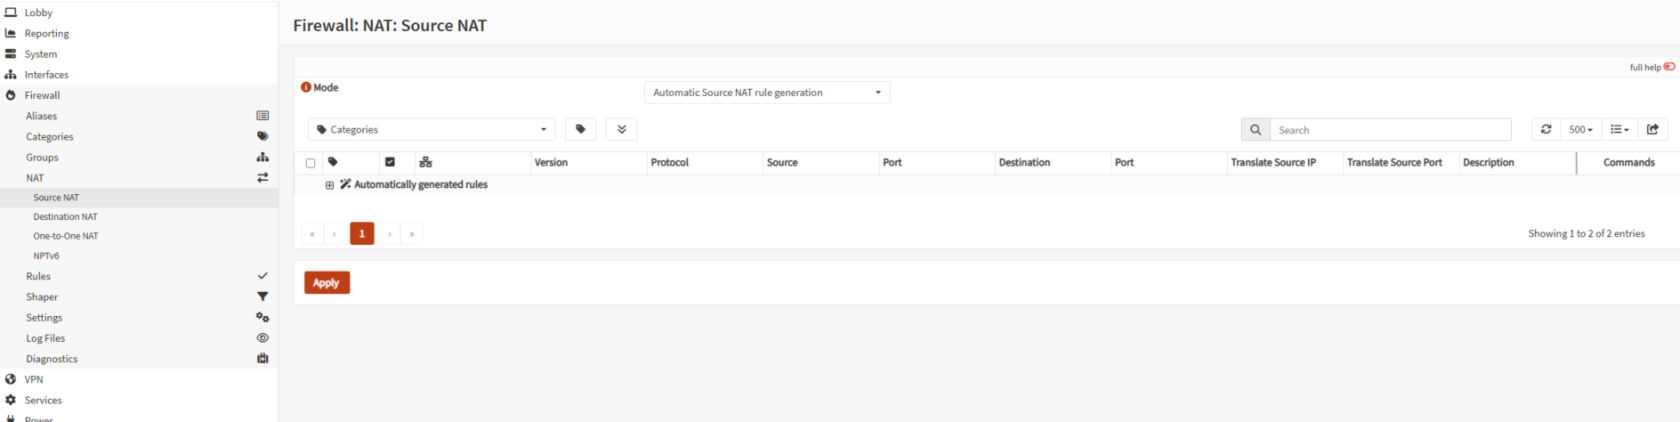Click into the Search field
Viewport: 1680px width, 422px height.
click(x=1390, y=130)
